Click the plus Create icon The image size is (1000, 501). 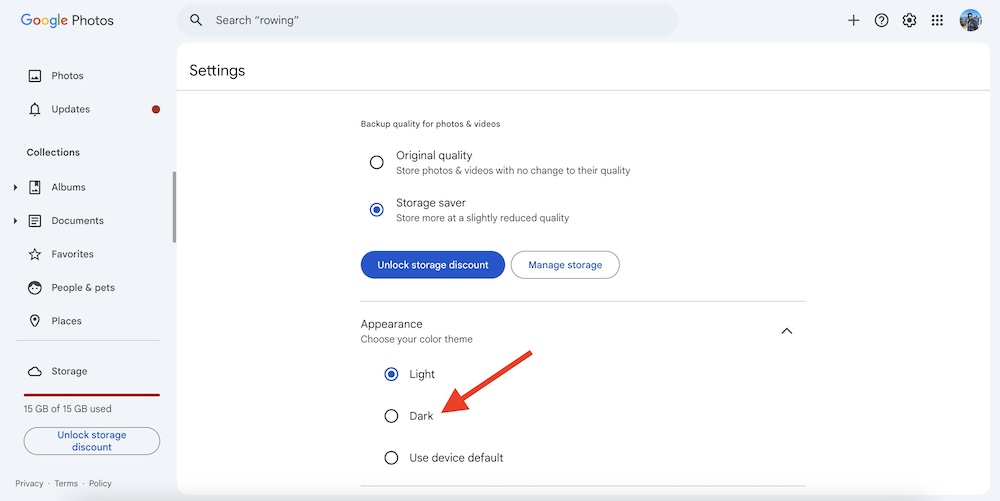(x=853, y=20)
